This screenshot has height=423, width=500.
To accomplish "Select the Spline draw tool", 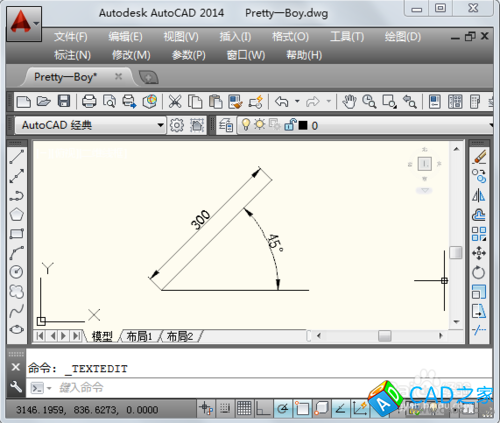I will (x=16, y=311).
